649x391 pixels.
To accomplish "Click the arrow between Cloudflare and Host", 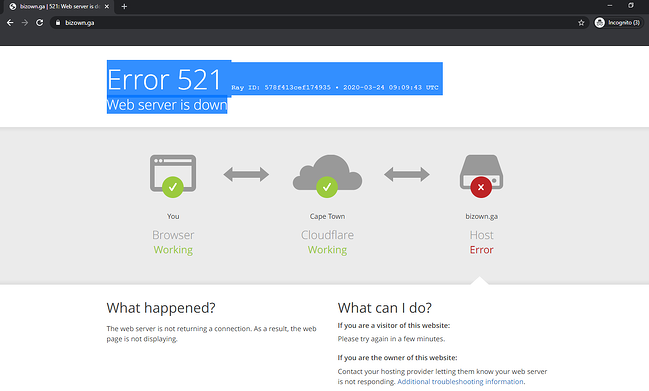I will pyautogui.click(x=406, y=174).
